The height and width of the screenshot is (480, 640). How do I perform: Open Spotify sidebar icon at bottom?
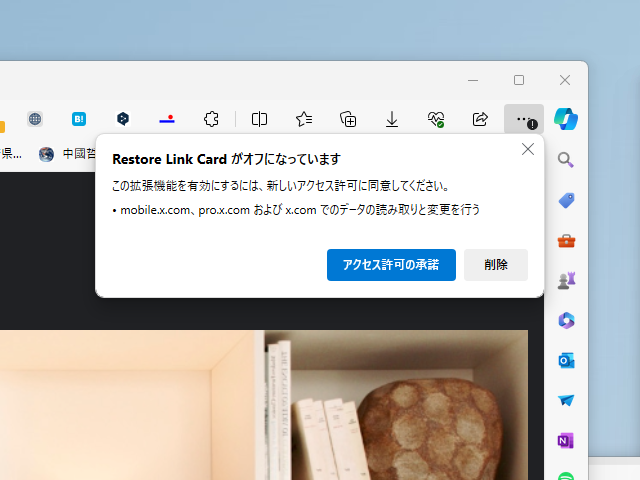pos(566,476)
